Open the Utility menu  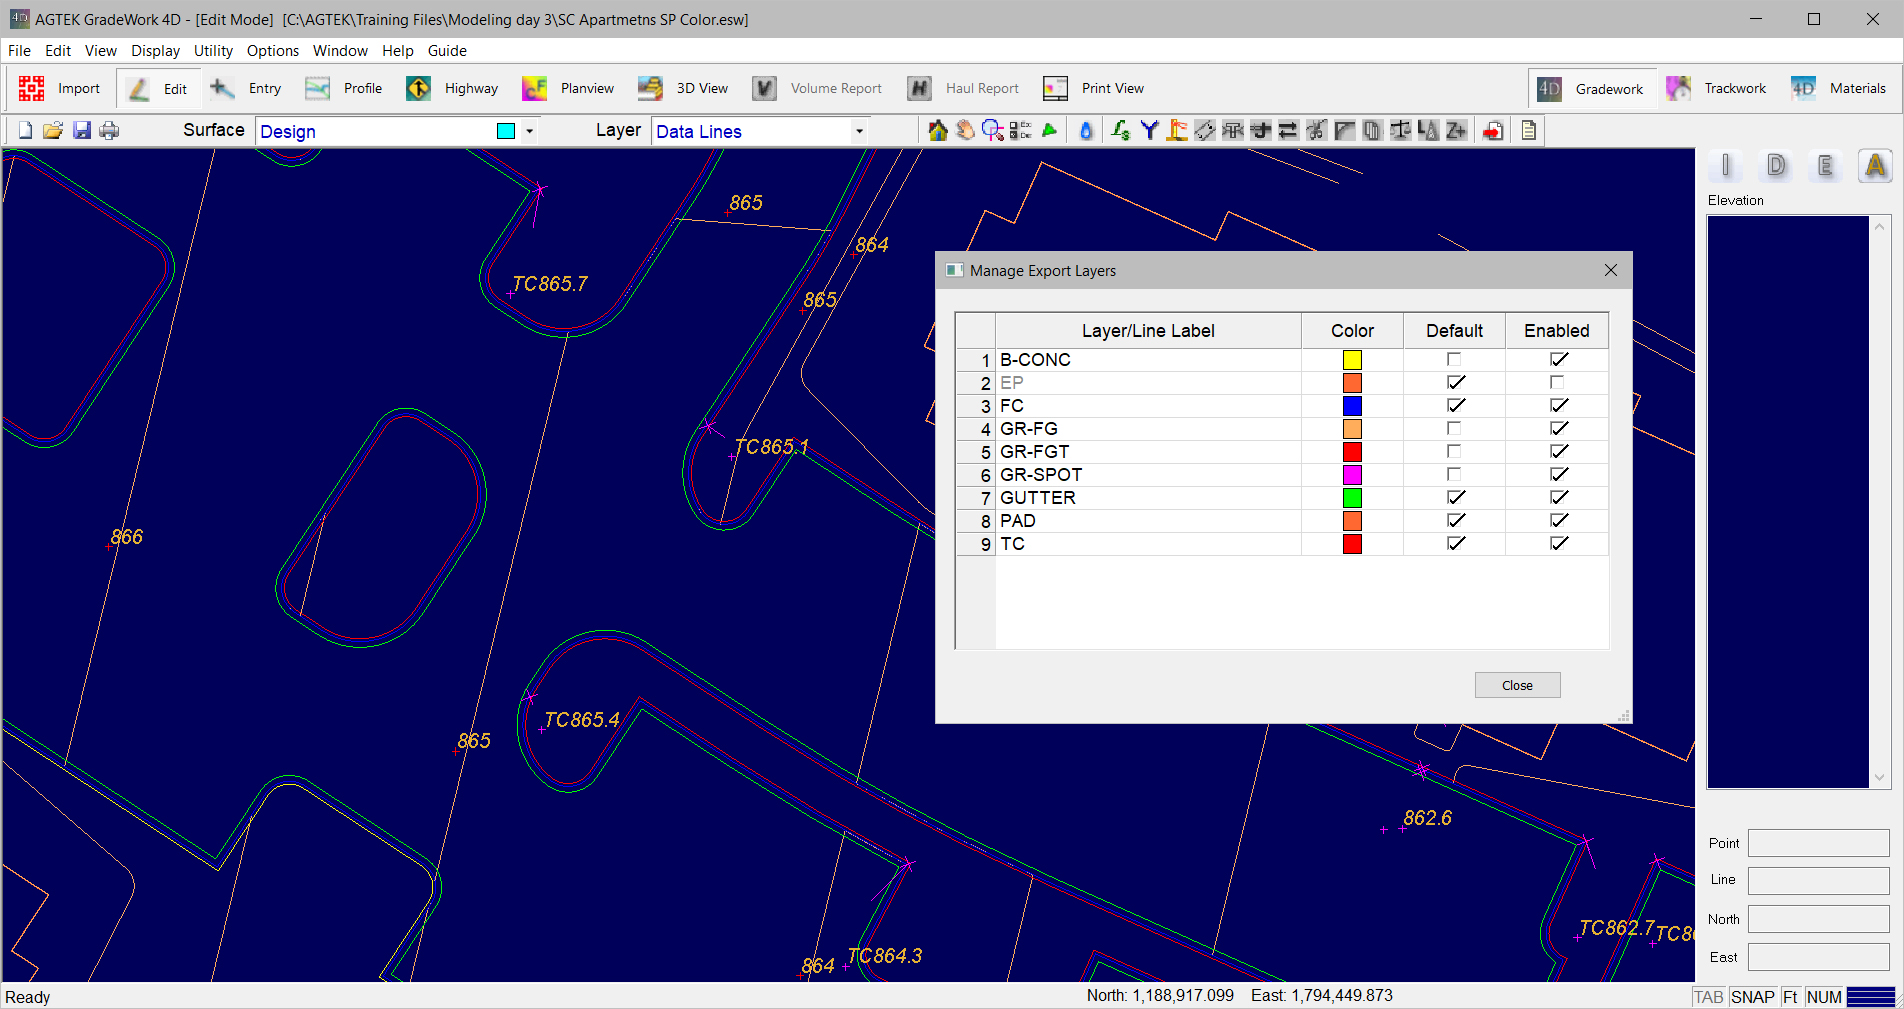point(213,50)
